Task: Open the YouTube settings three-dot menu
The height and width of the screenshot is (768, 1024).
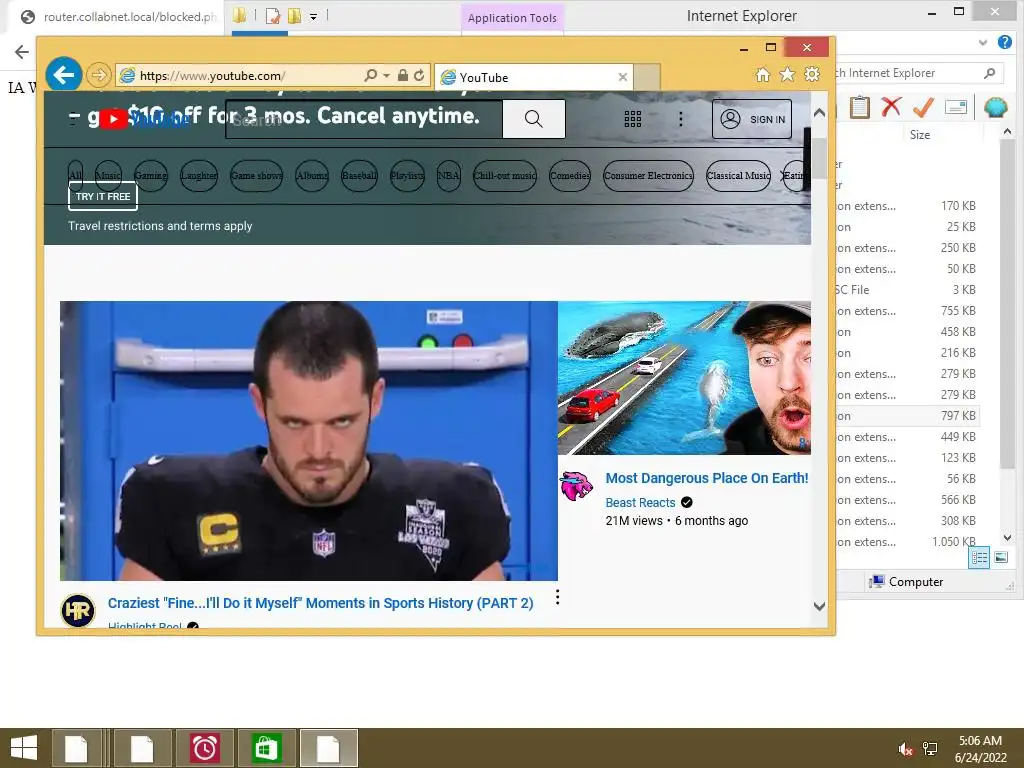Action: (x=680, y=119)
